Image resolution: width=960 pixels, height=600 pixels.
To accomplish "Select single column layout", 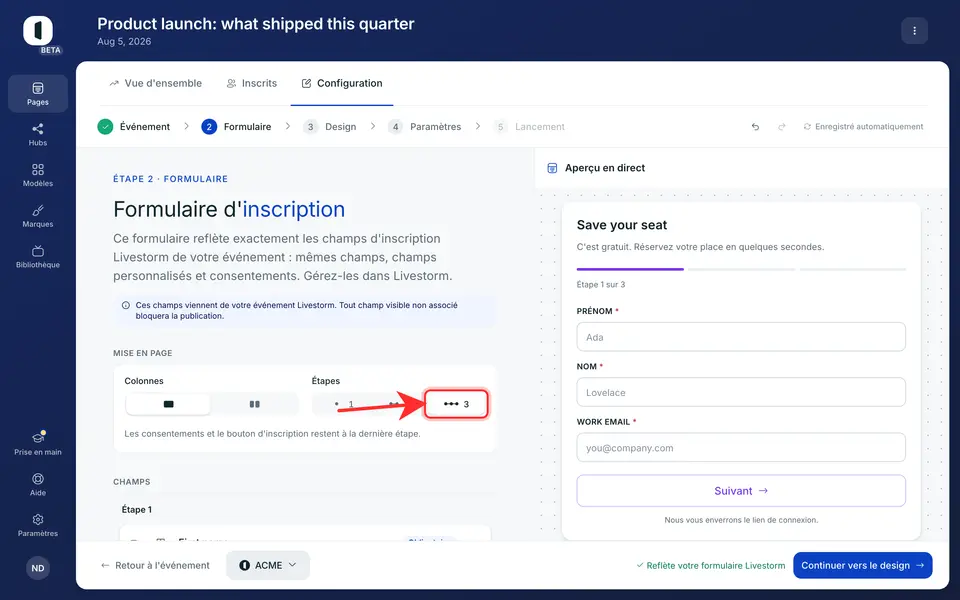I will coord(168,404).
